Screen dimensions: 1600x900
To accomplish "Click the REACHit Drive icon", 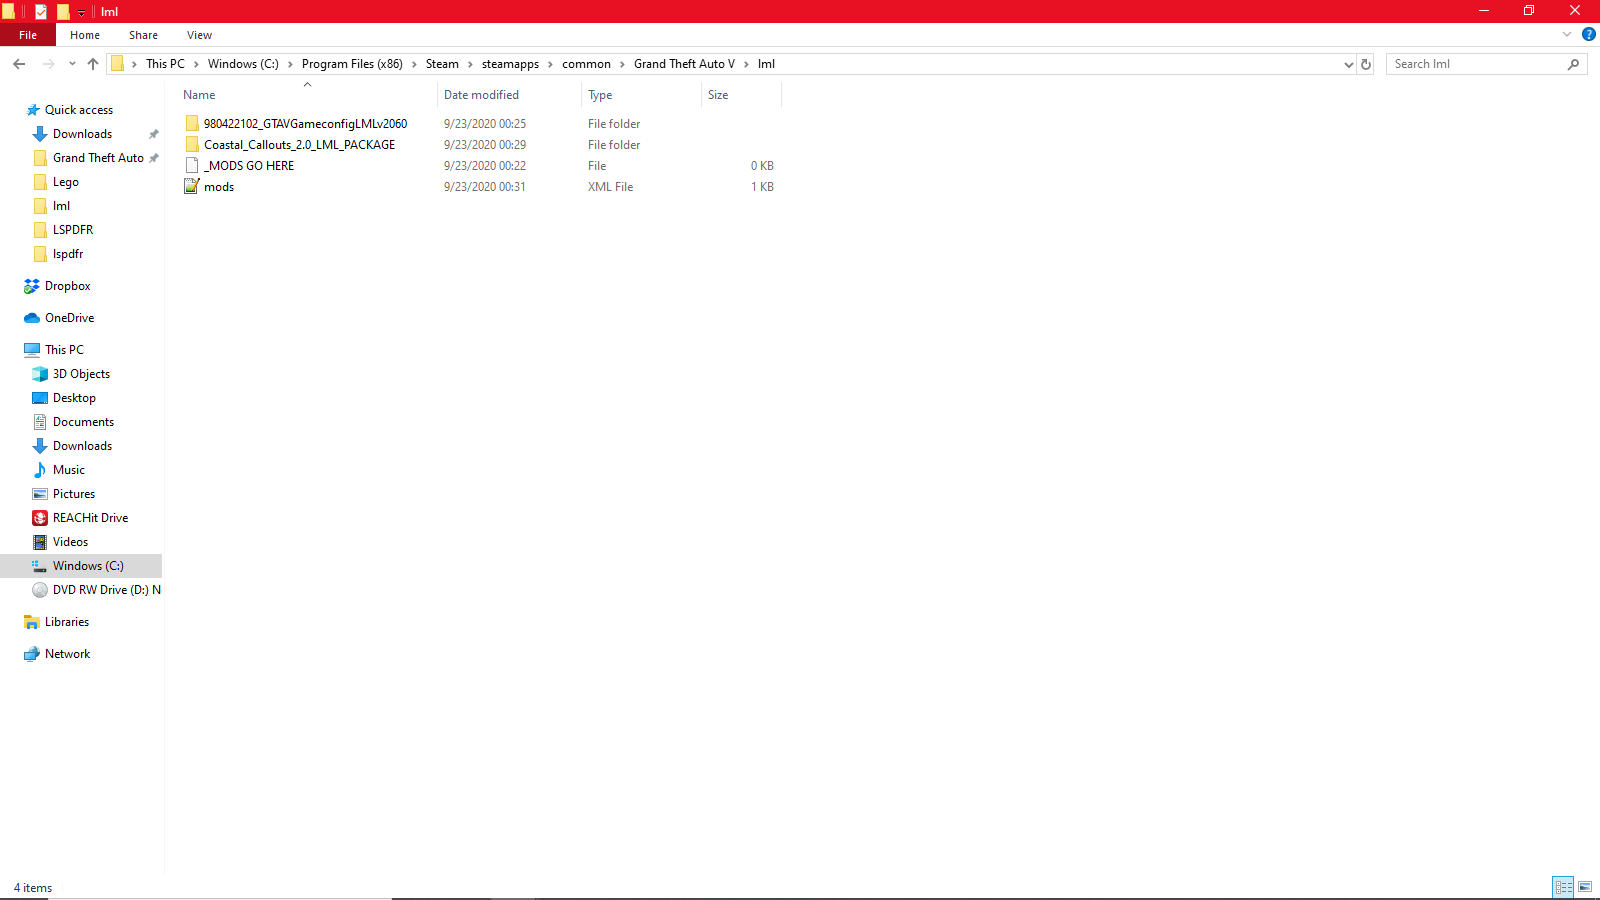I will coord(40,518).
